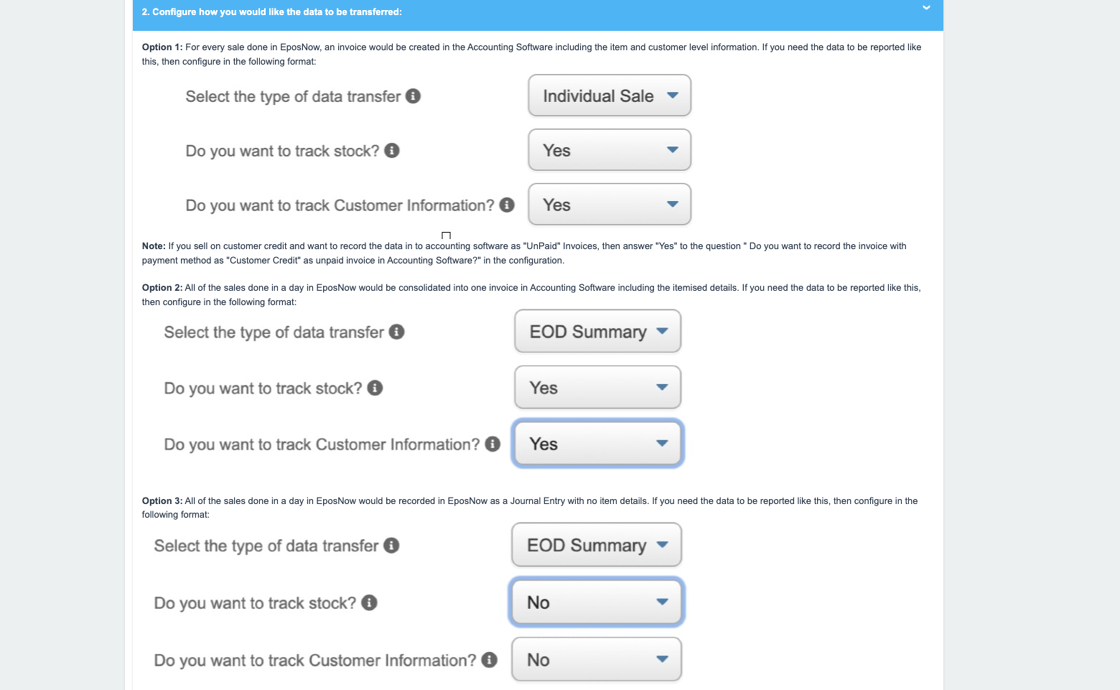The image size is (1120, 690).
Task: Click info icon beside Option 3 Customer Information question
Action: coord(489,660)
